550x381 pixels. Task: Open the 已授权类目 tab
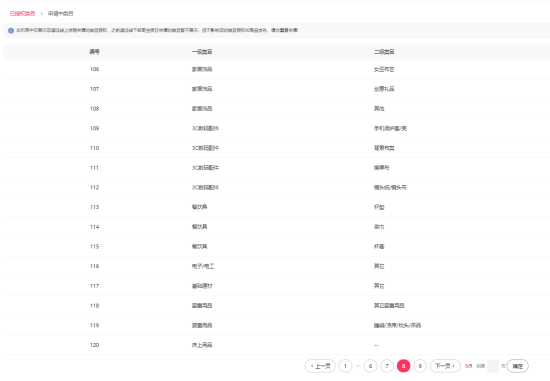22,14
